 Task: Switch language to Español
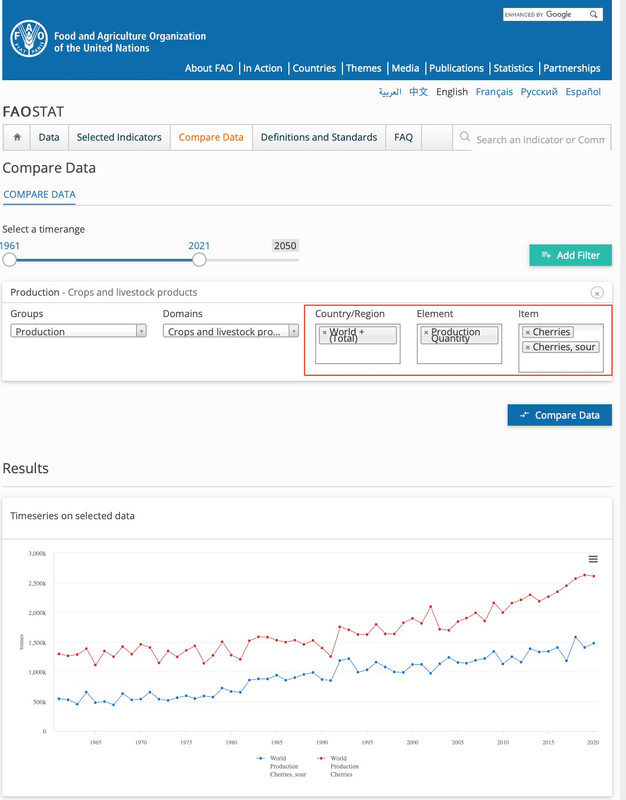pos(583,92)
